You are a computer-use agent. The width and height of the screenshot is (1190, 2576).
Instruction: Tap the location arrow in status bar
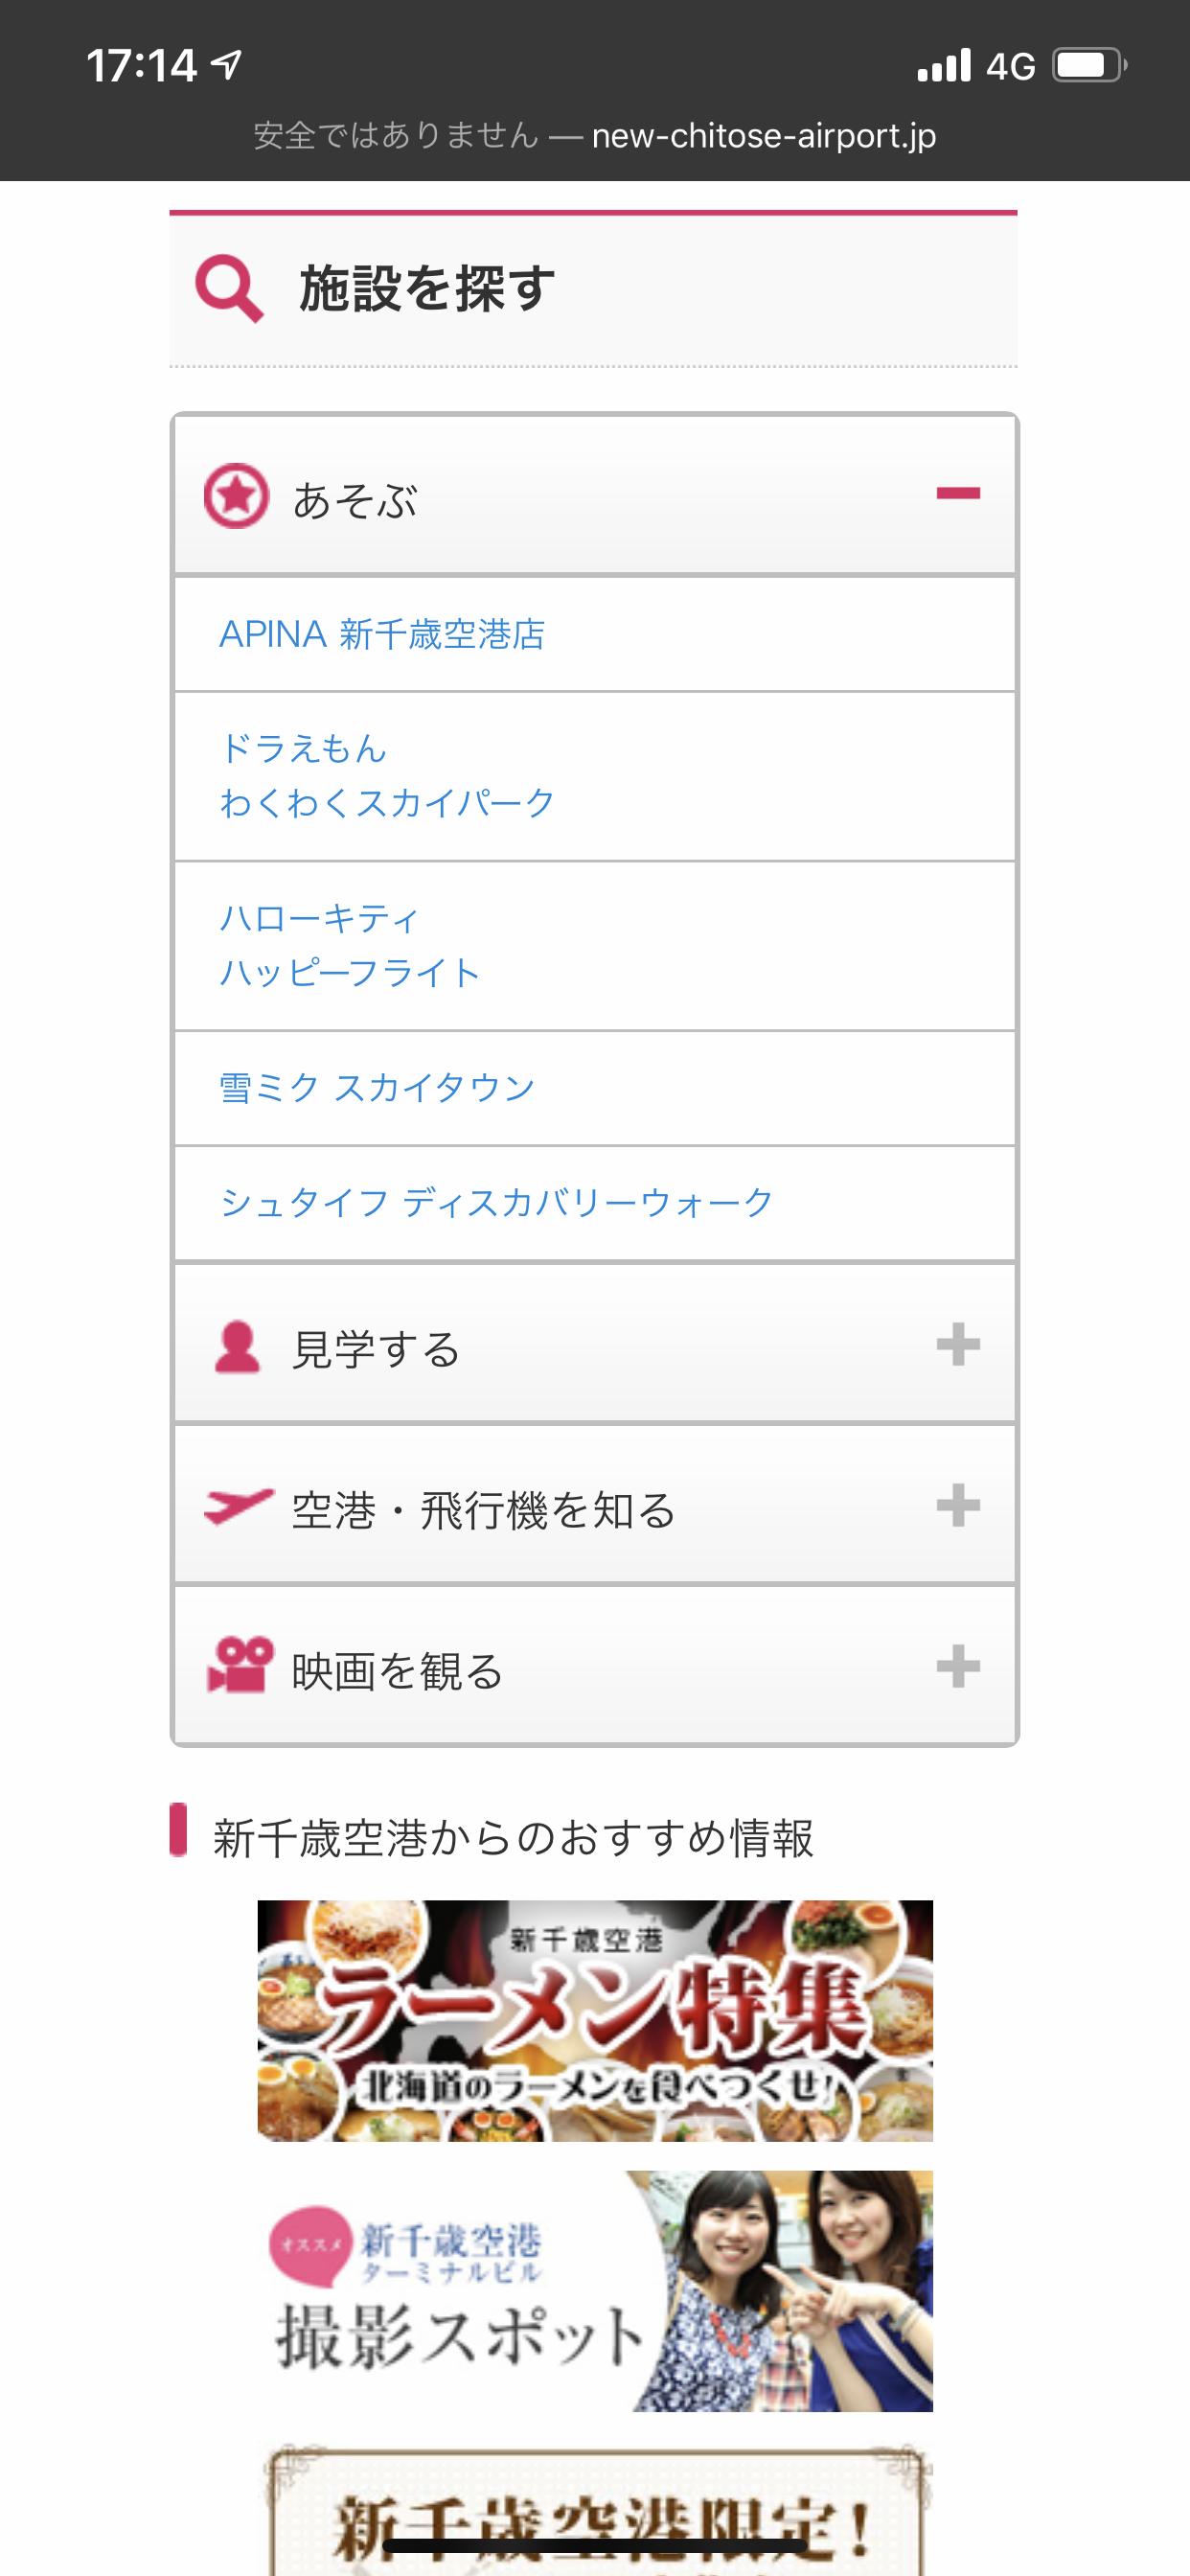tap(227, 66)
